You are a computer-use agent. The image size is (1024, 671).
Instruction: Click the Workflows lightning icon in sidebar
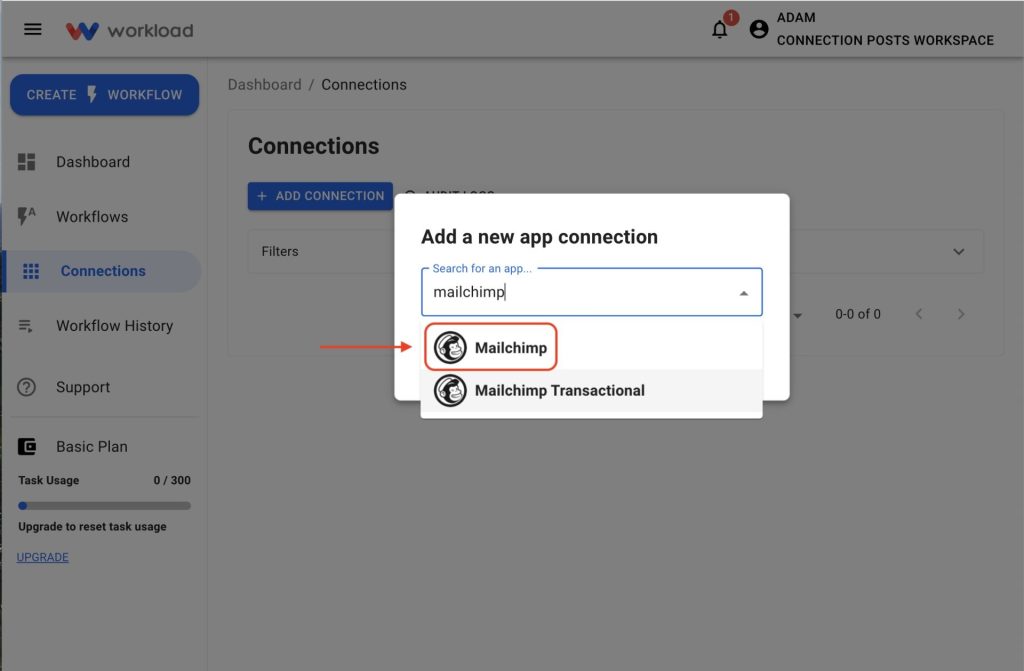coord(26,216)
